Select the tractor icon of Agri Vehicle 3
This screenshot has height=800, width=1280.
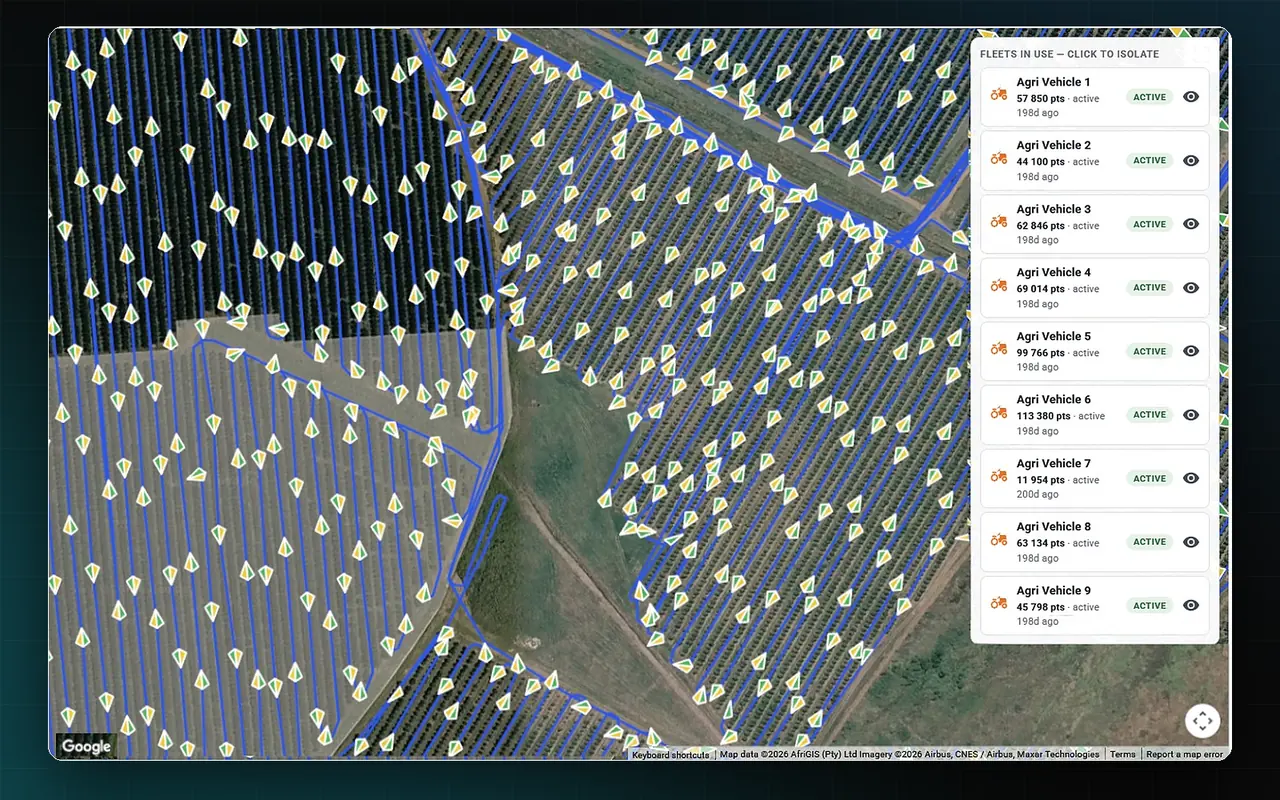coord(999,221)
